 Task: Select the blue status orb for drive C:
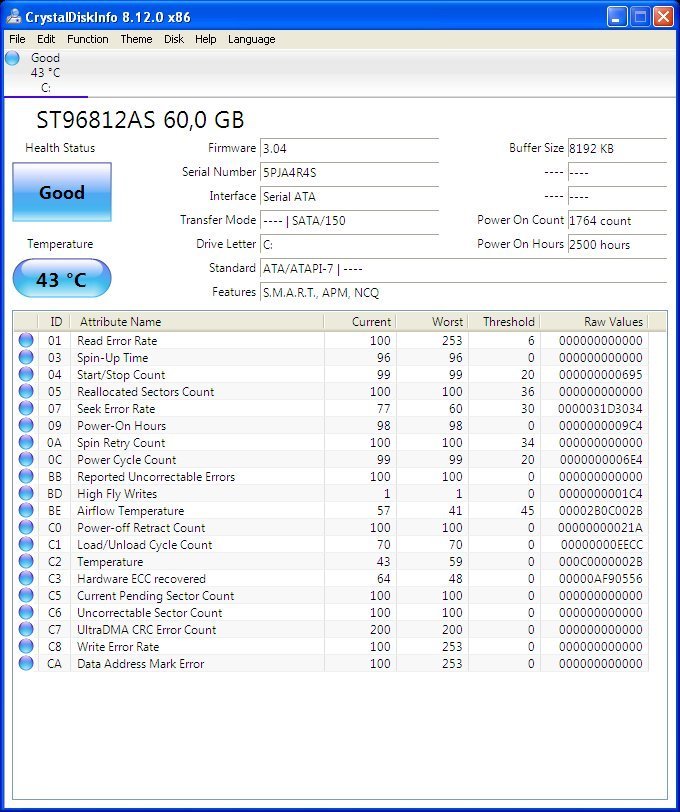click(12, 58)
